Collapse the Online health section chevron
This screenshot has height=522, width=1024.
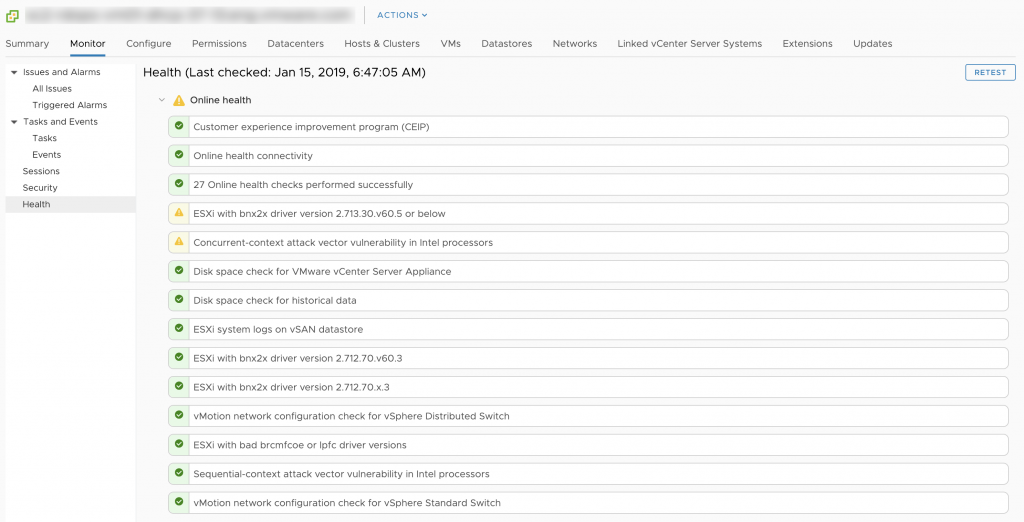[x=161, y=100]
